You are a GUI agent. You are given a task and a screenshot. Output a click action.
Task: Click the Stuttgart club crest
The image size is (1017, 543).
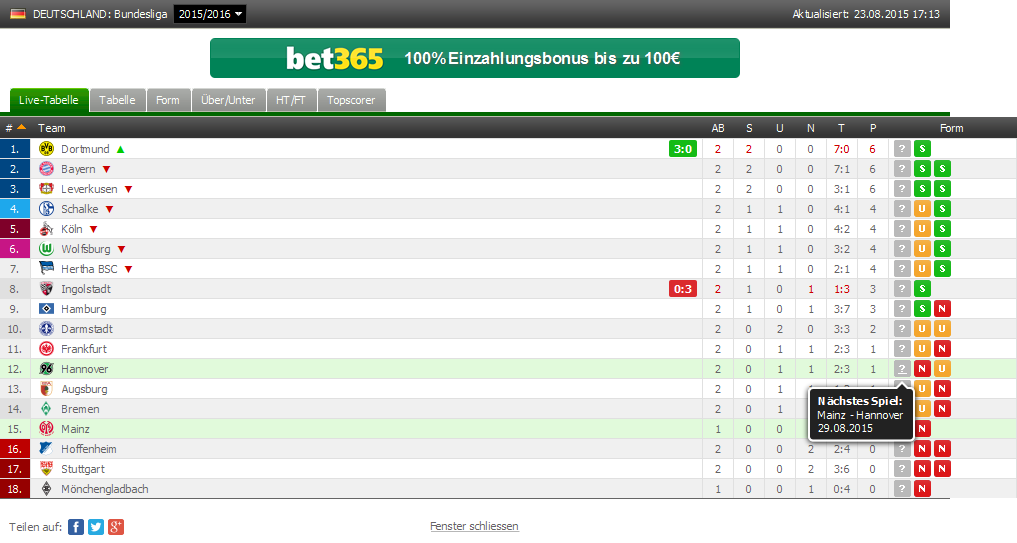coord(45,469)
